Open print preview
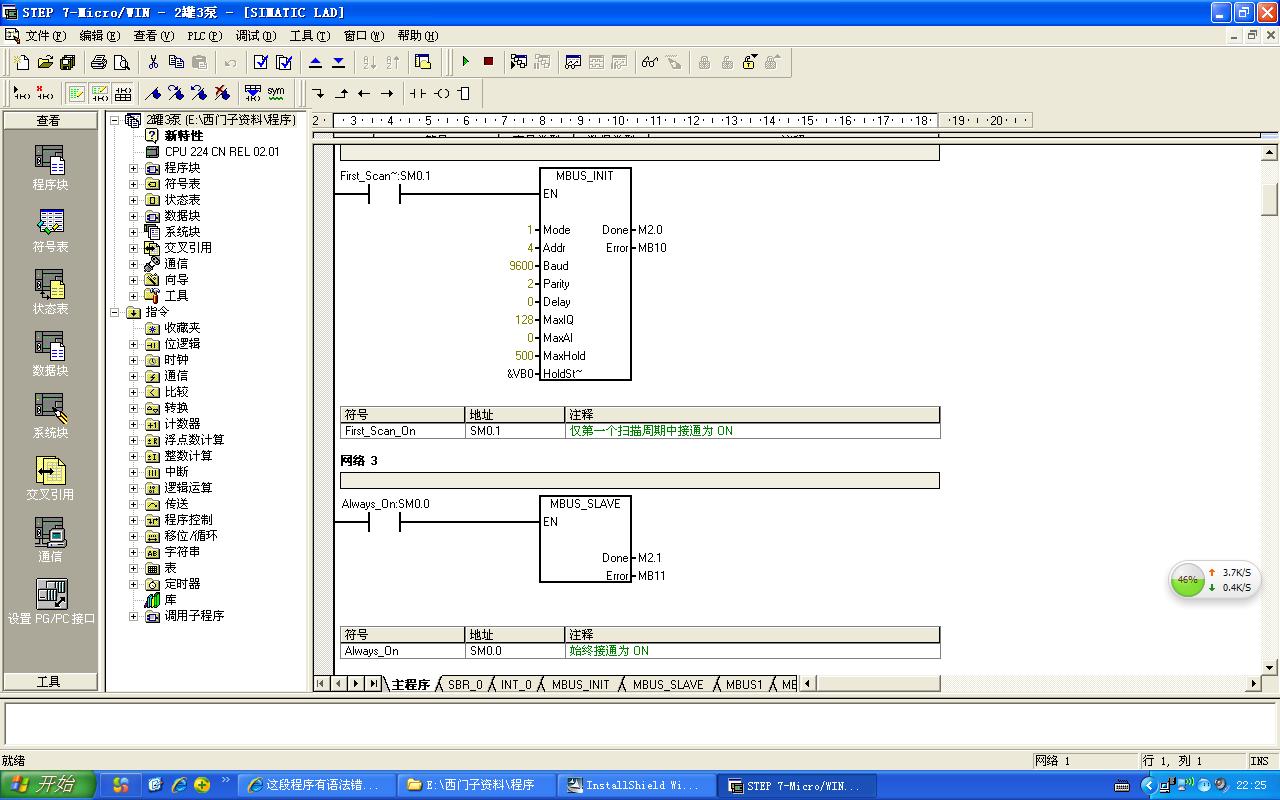The height and width of the screenshot is (800, 1280). click(x=122, y=62)
